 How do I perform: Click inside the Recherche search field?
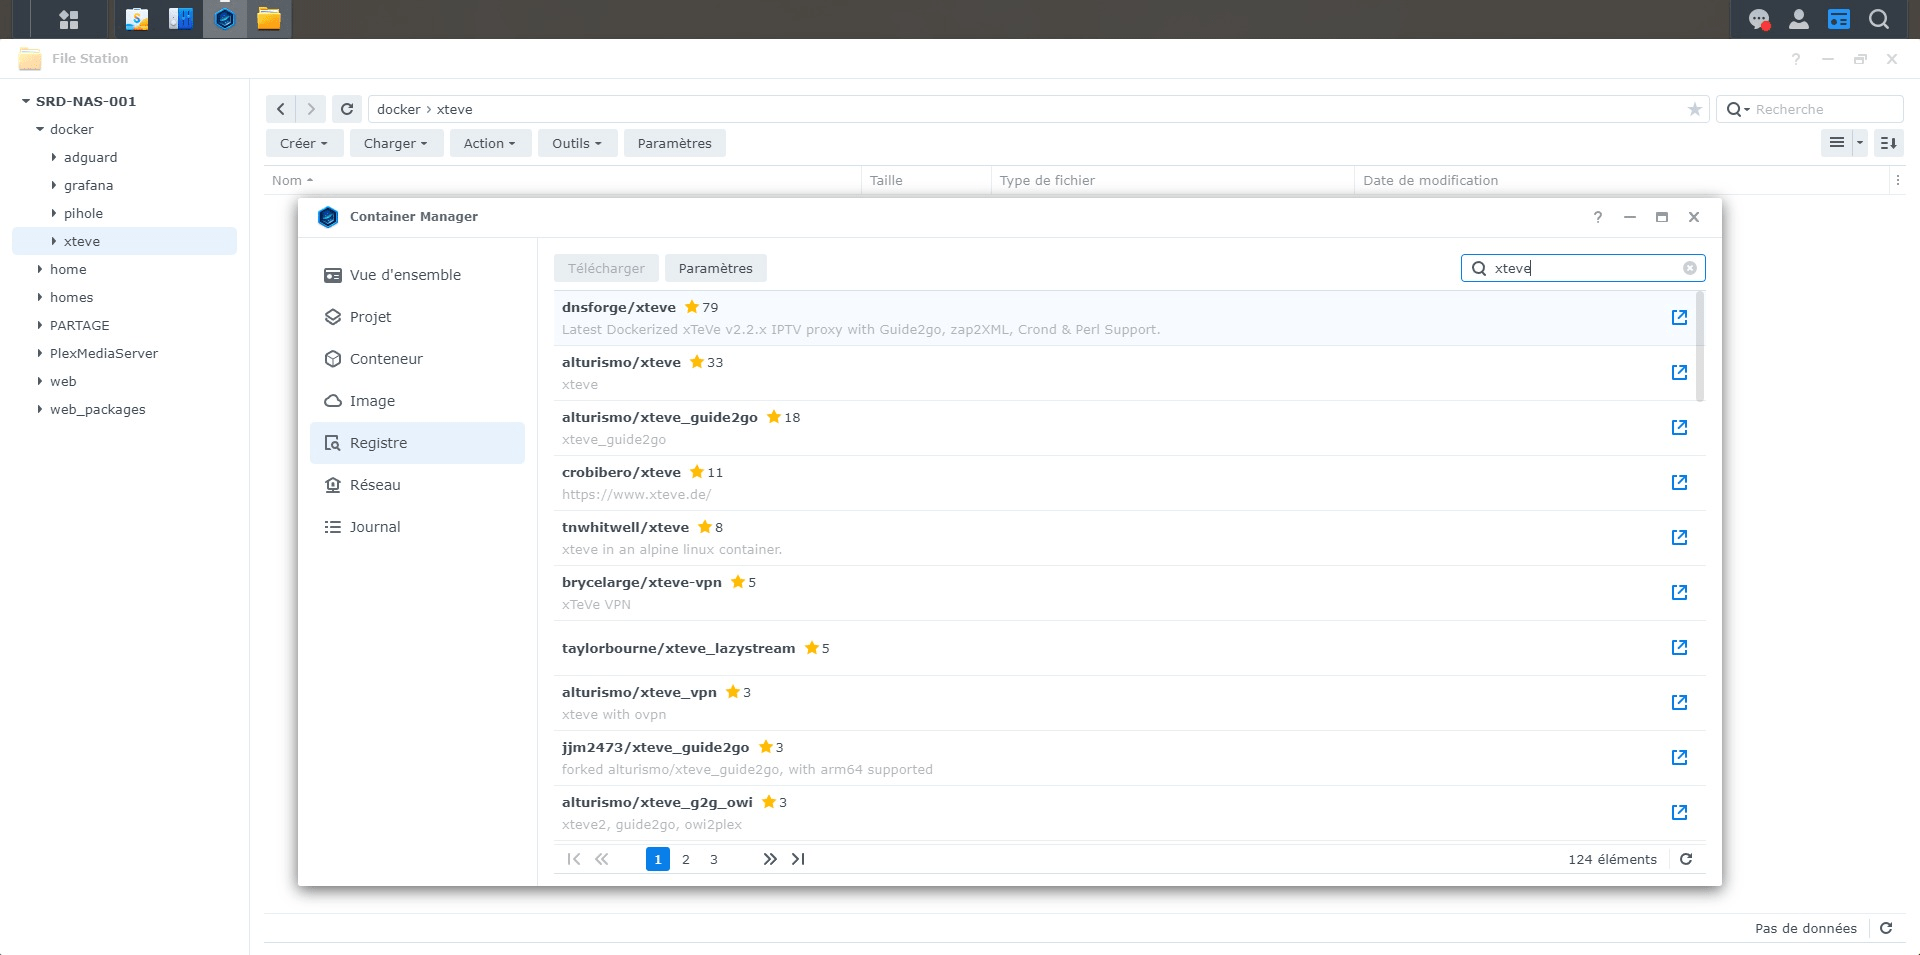(1810, 109)
